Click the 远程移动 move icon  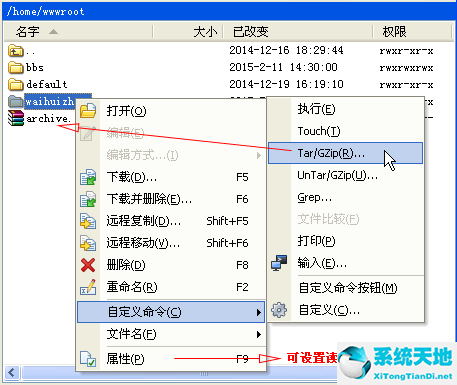point(88,243)
